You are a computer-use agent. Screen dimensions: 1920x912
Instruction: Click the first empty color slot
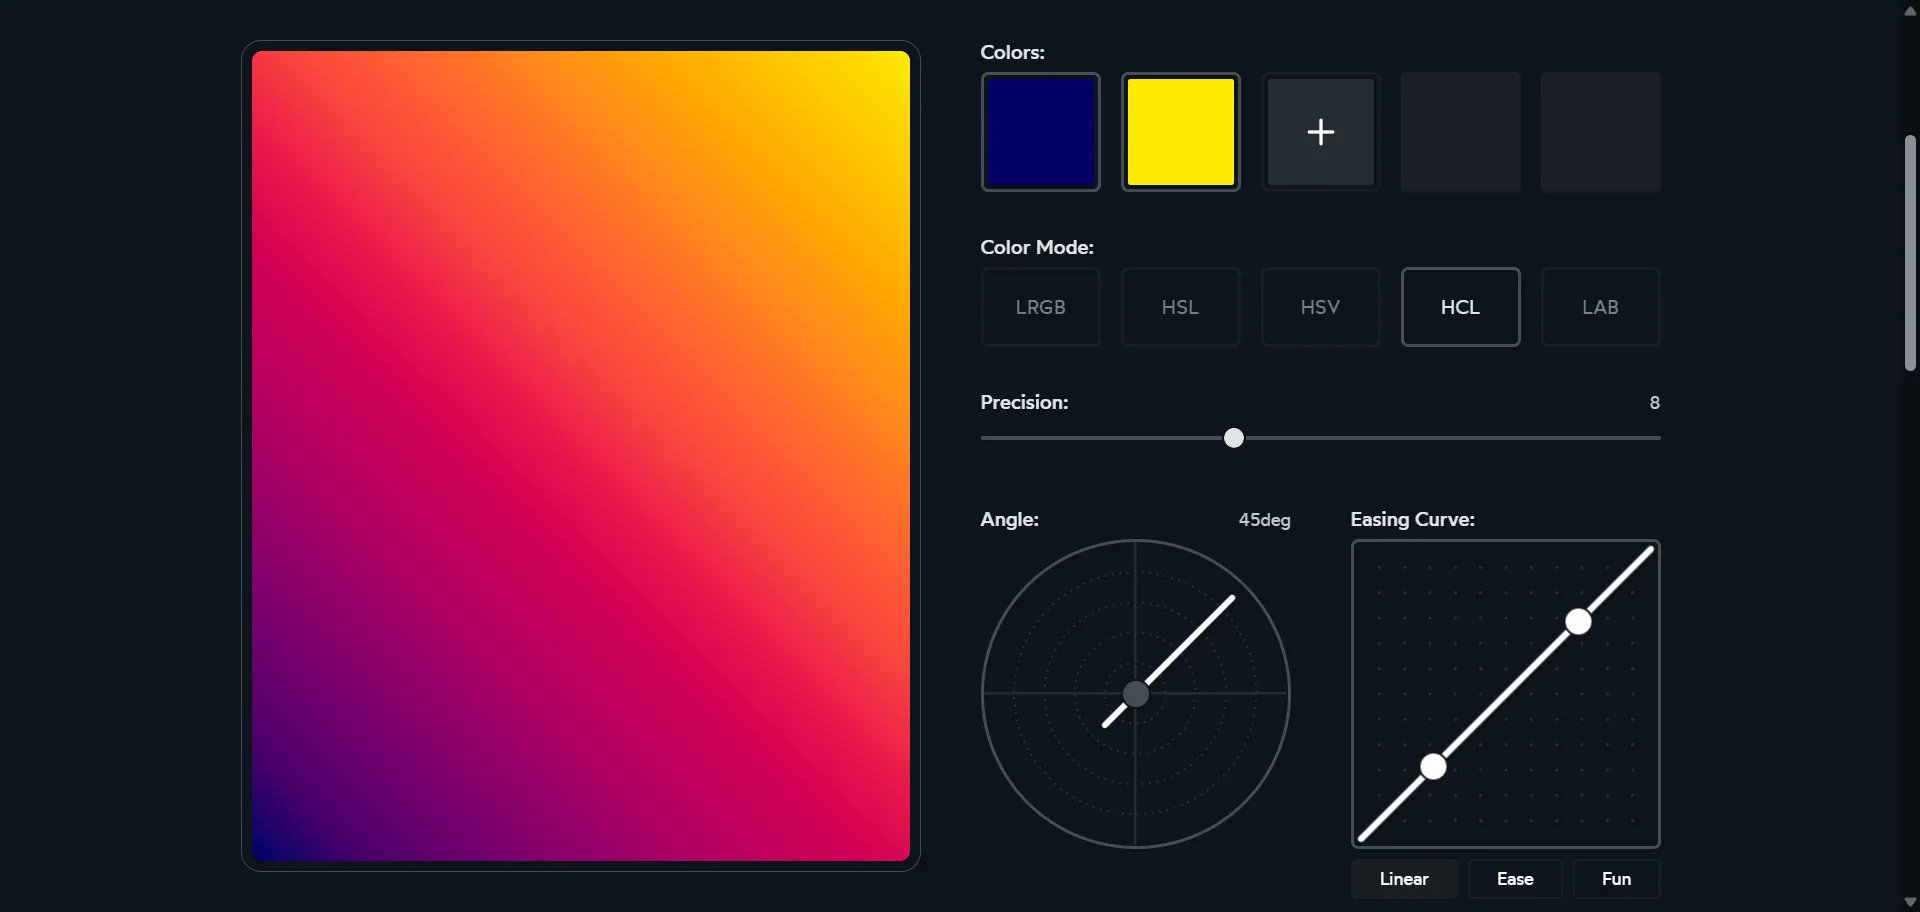(x=1460, y=131)
